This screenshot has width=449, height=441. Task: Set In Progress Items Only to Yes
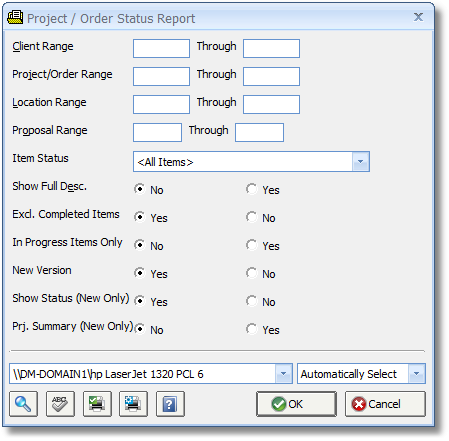(x=252, y=245)
